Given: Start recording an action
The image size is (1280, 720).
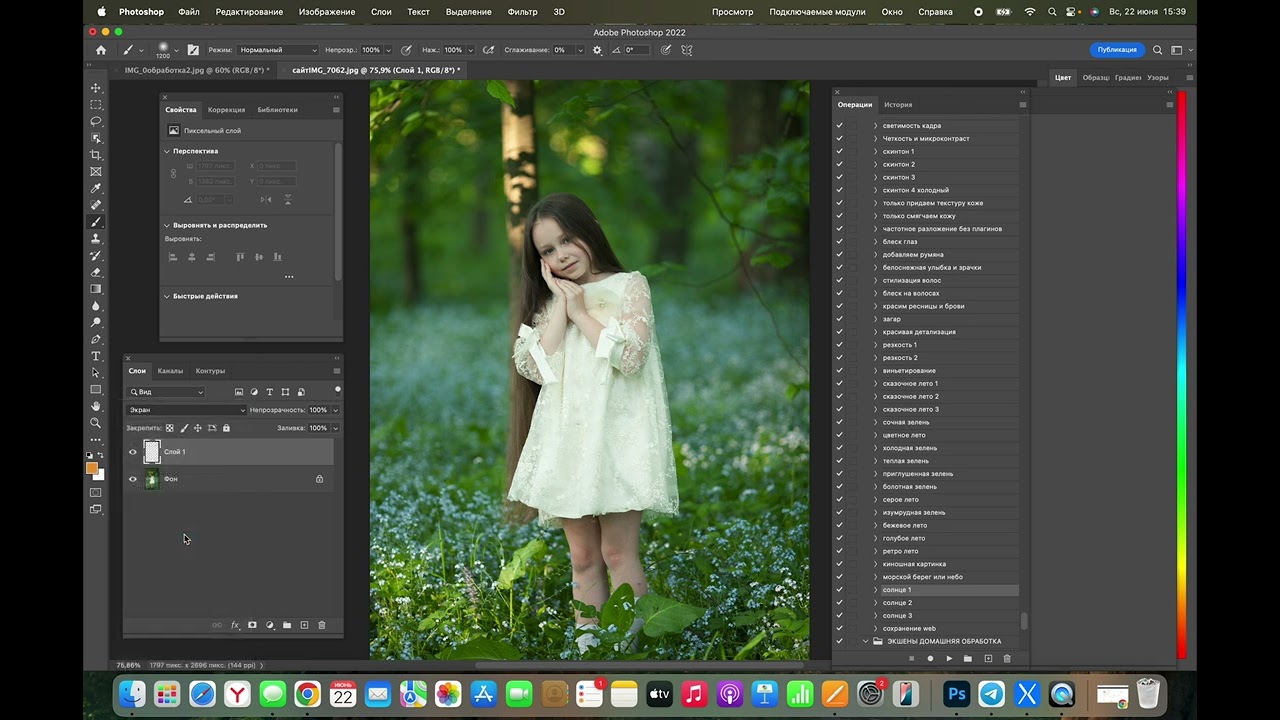Looking at the screenshot, I should [x=930, y=658].
